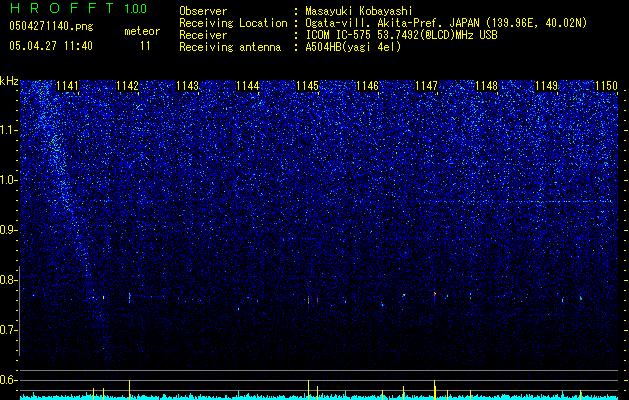Click the 1149 time marker

tap(546, 86)
